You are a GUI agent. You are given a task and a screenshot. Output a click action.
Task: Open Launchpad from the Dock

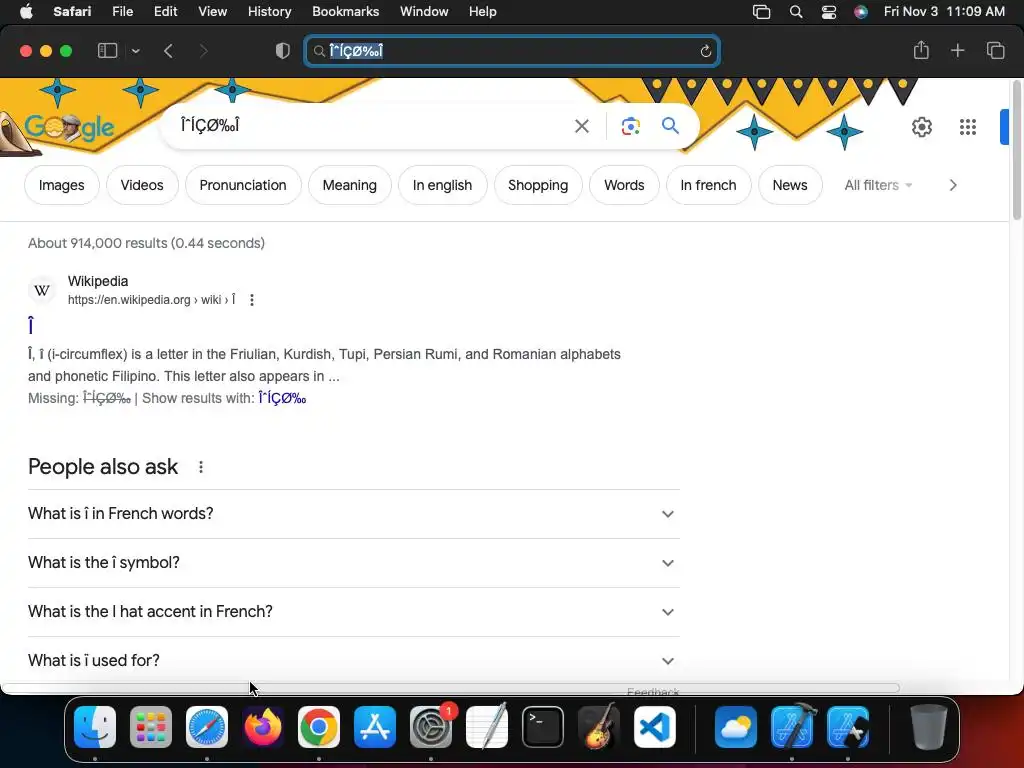click(x=151, y=727)
